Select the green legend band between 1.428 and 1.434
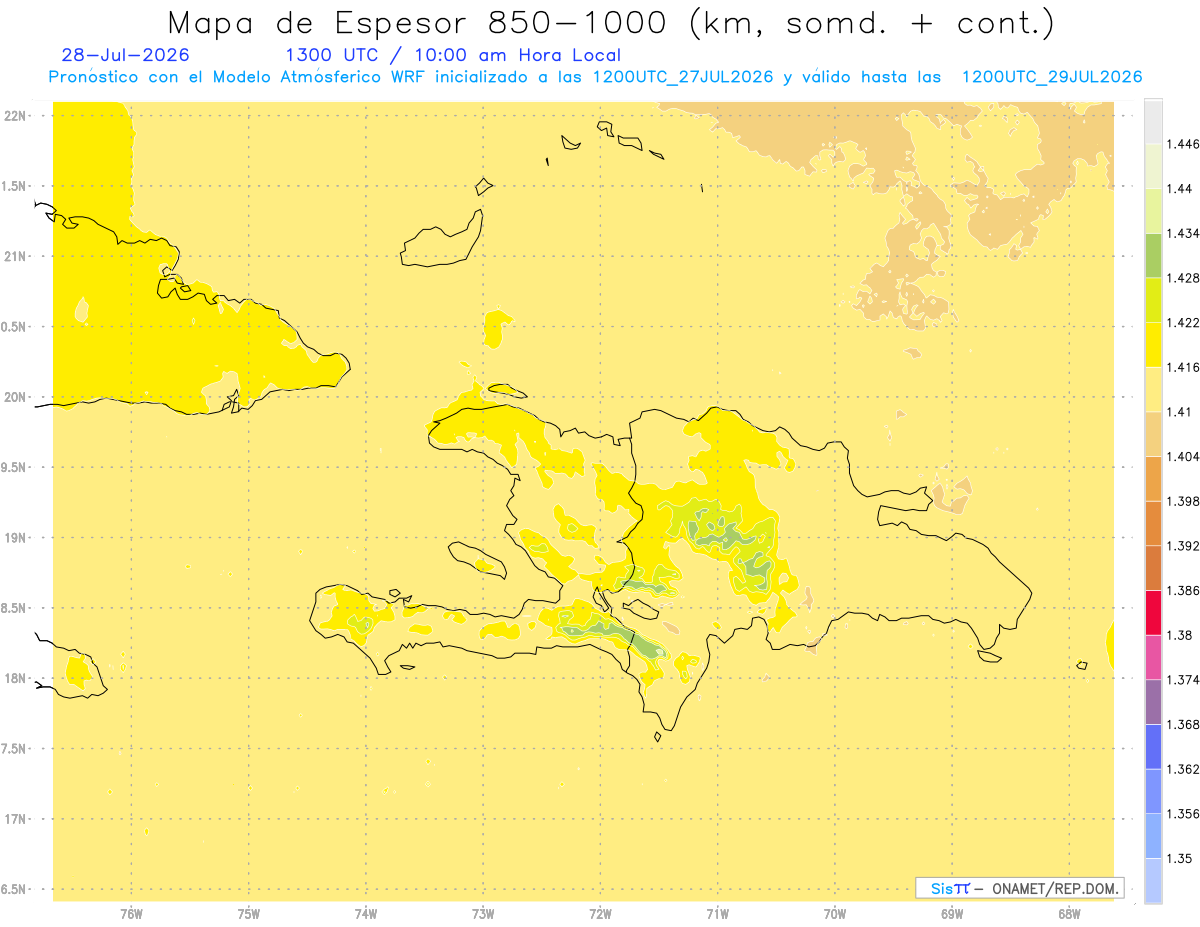The image size is (1200, 927). tap(1153, 255)
